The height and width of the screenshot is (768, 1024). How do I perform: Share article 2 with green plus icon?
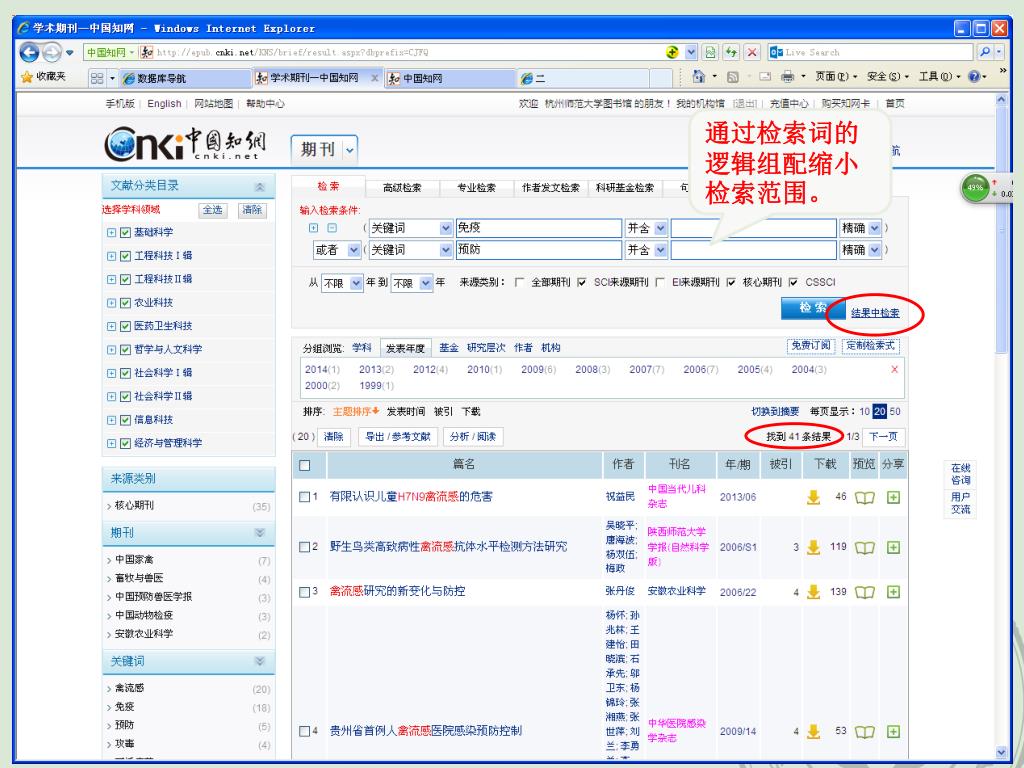tap(893, 547)
